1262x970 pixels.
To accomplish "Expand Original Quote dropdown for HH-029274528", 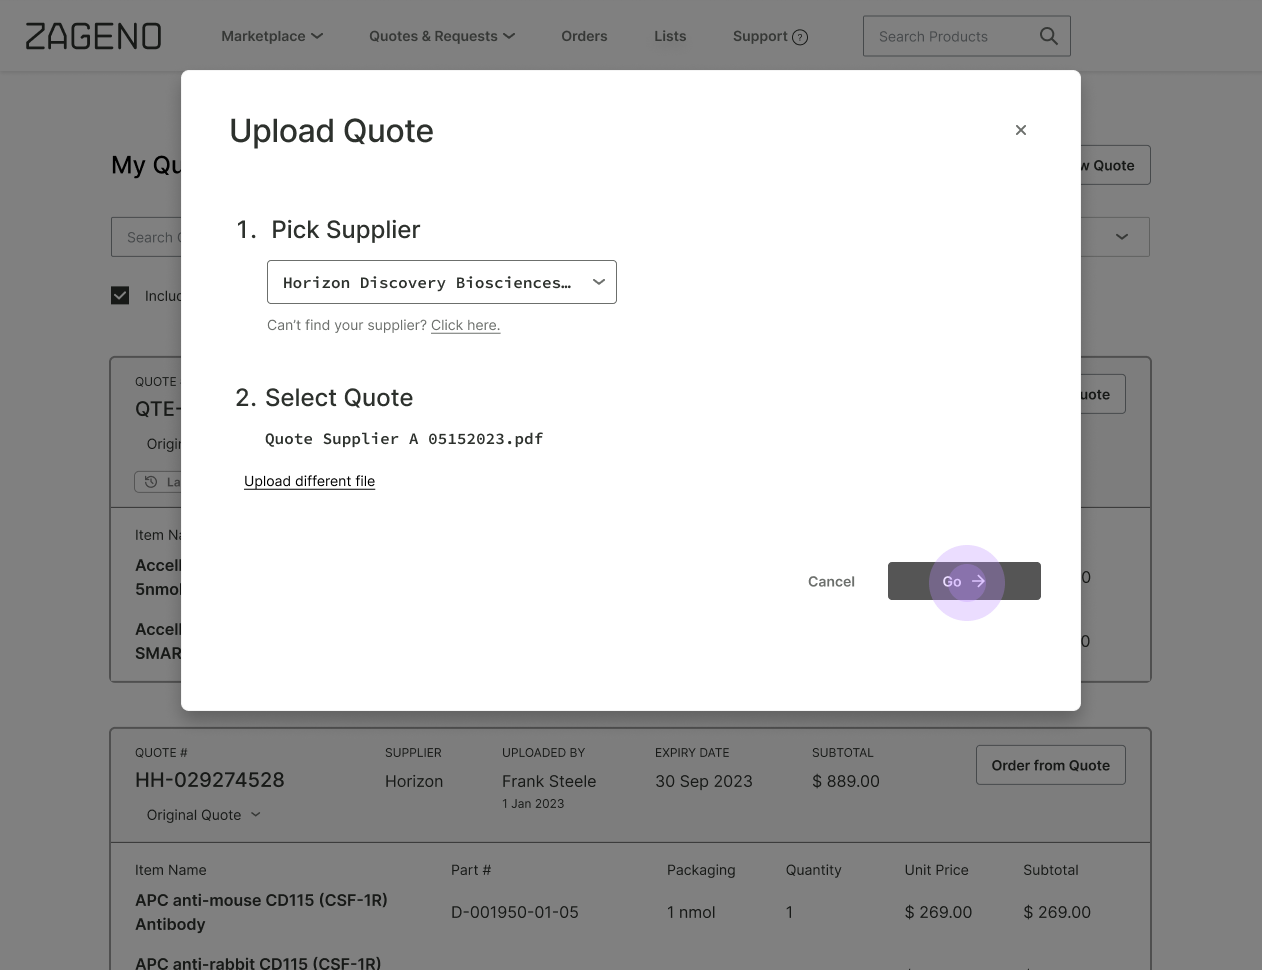I will coord(204,815).
